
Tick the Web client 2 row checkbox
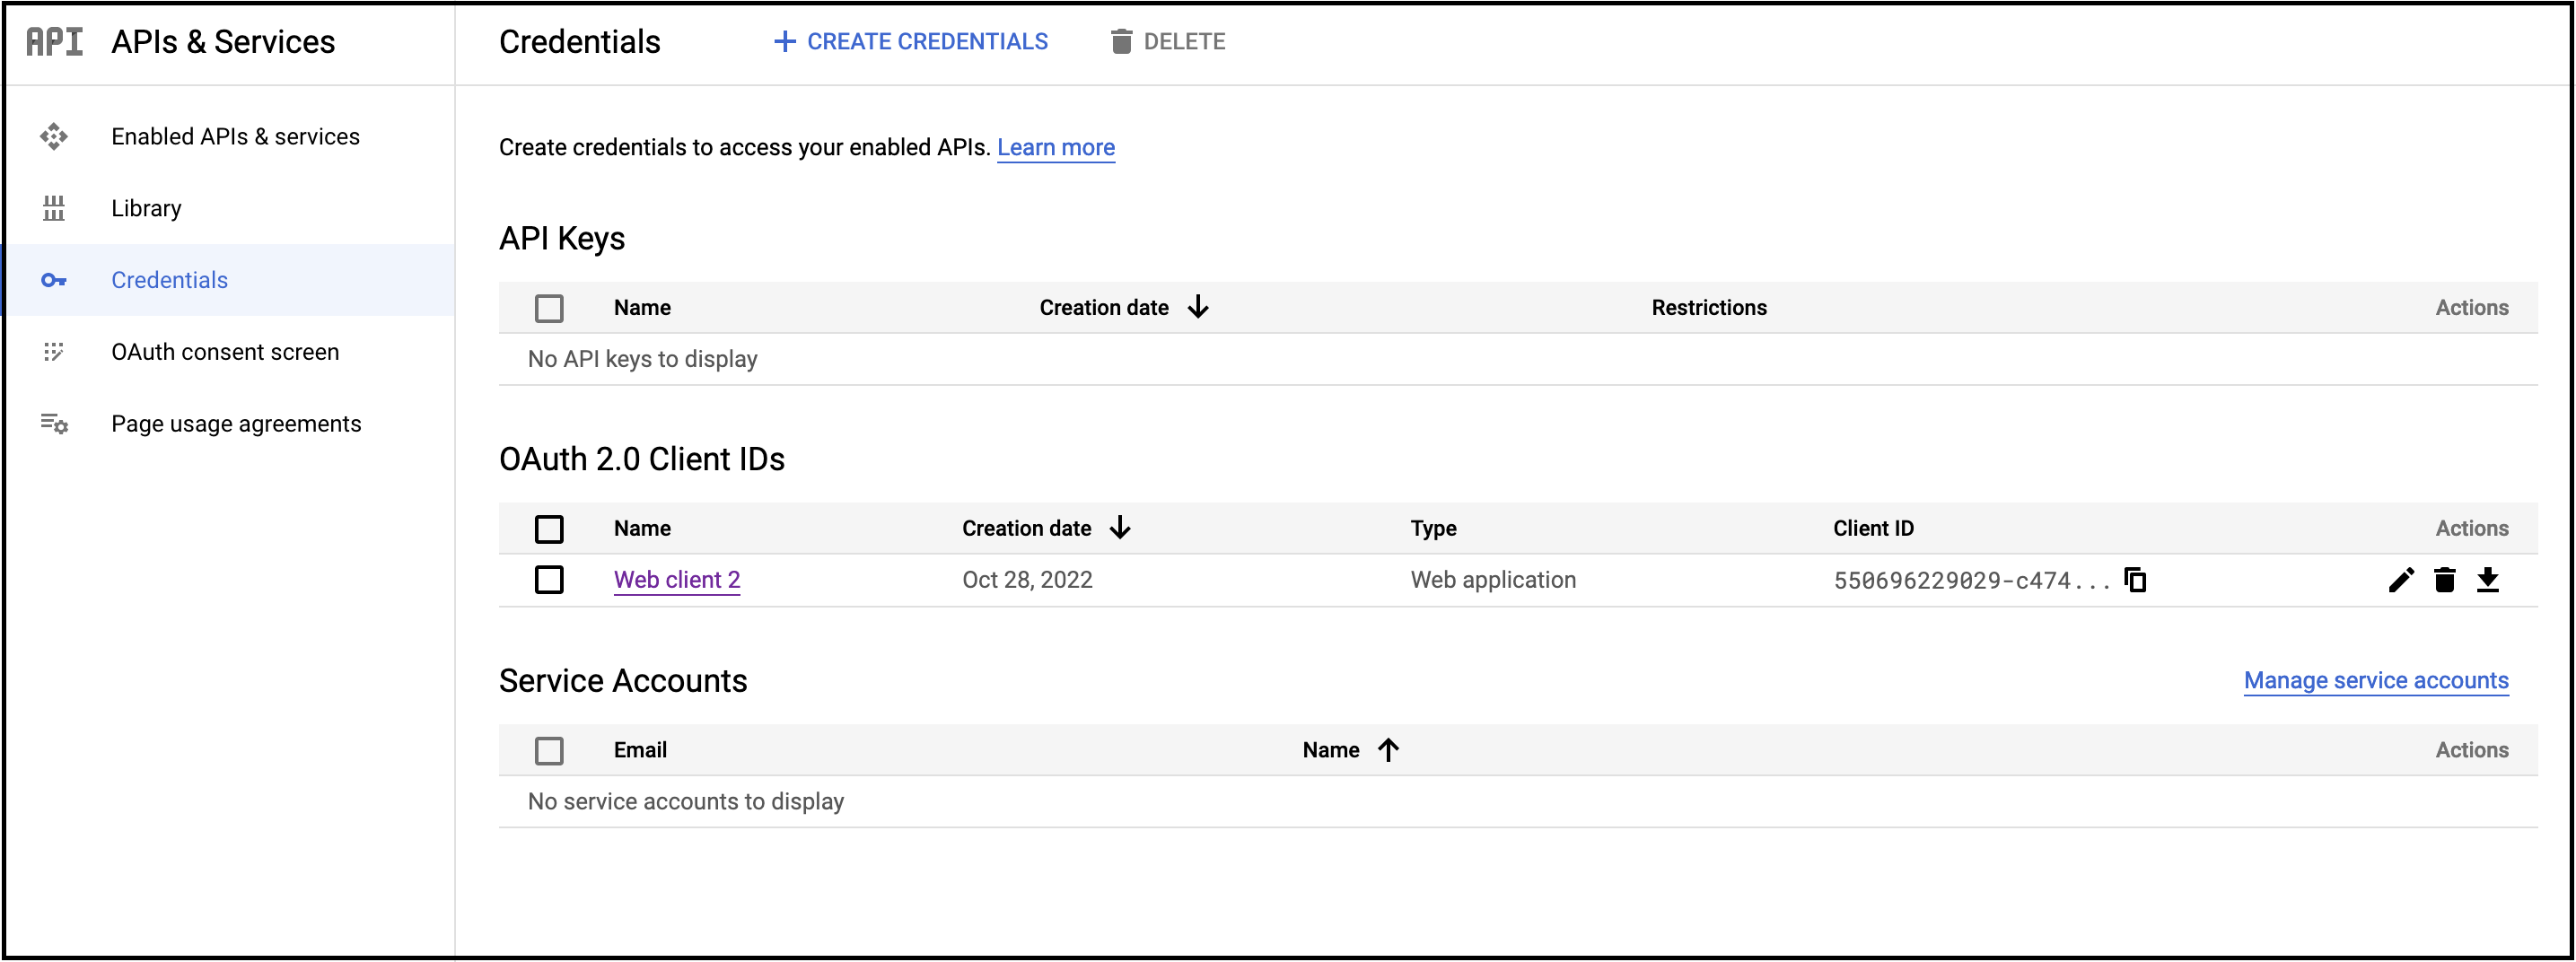[x=549, y=580]
